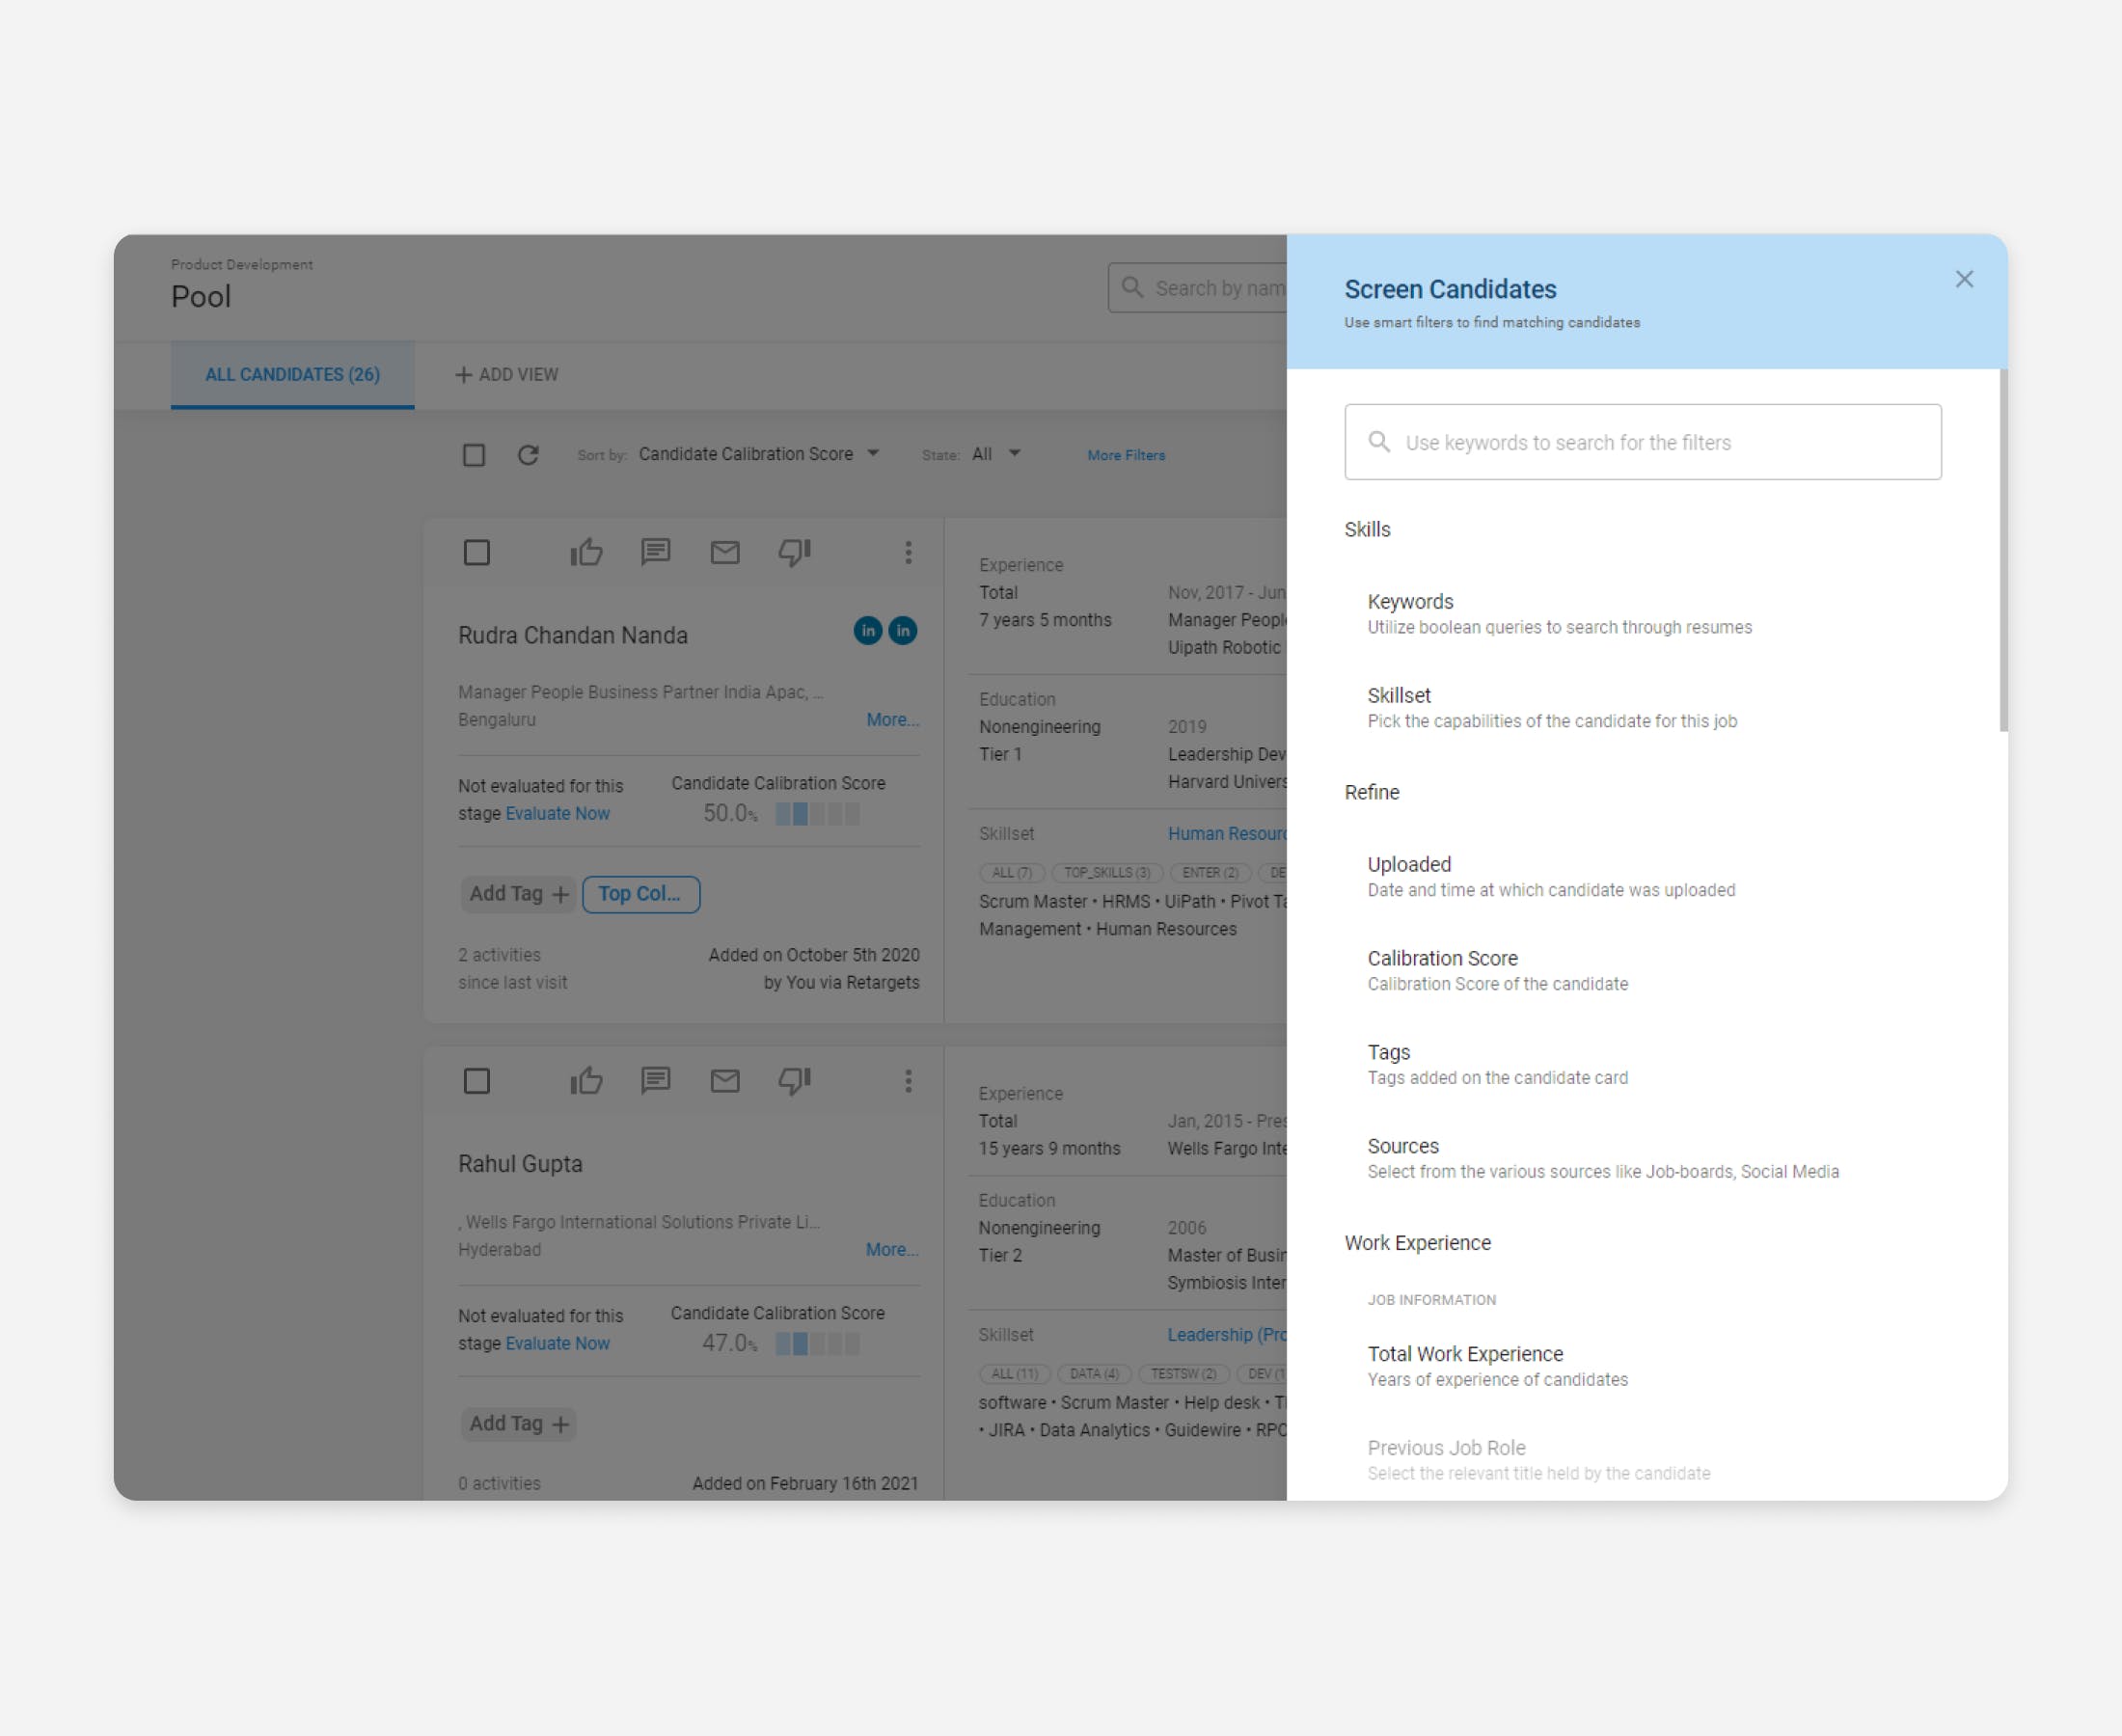The image size is (2122, 1736).
Task: Switch to All Candidates (26) tab
Action: (292, 374)
